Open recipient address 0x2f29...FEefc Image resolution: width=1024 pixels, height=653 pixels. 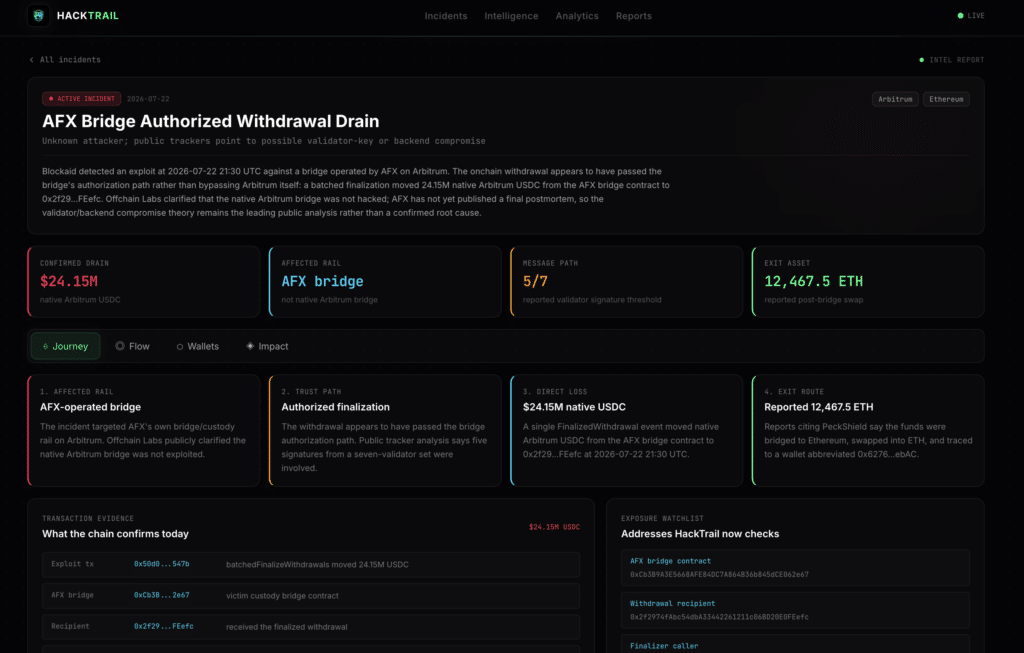[x=163, y=626]
